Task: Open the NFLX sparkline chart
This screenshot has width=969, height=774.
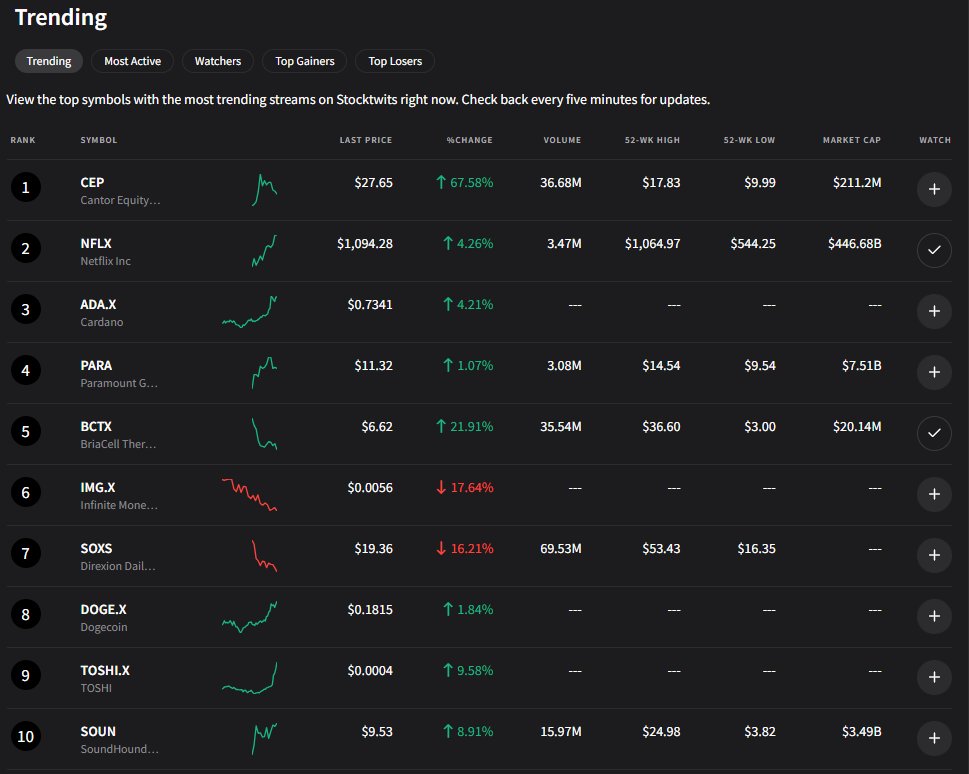Action: pos(264,251)
